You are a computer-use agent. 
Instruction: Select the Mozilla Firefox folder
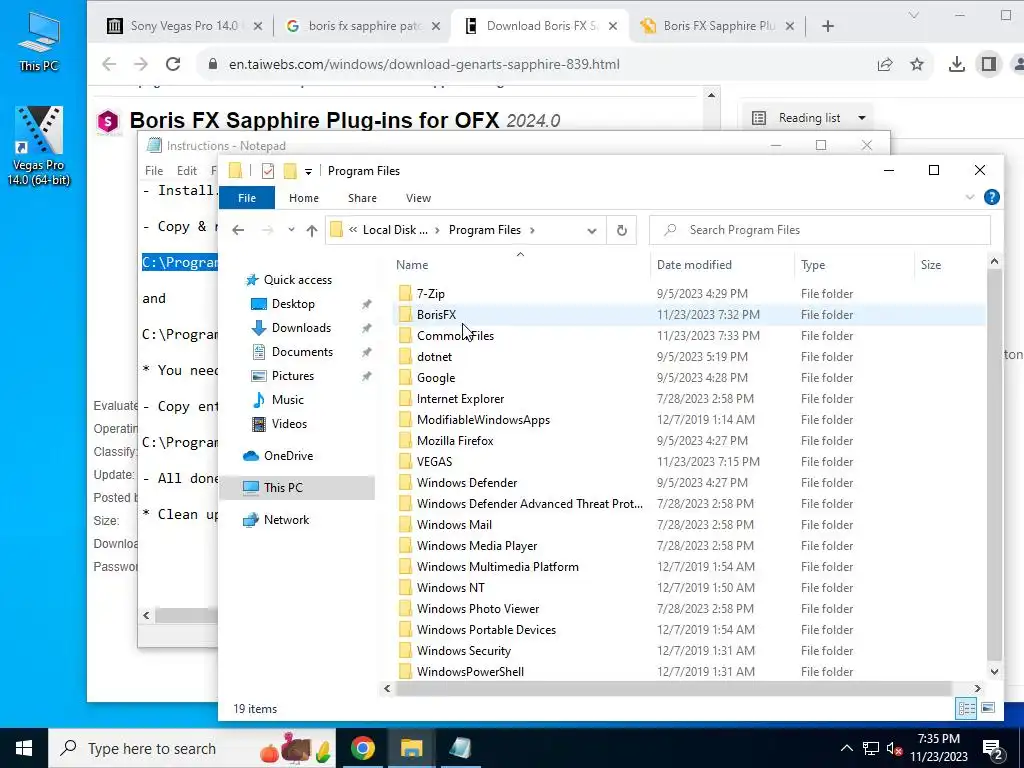pyautogui.click(x=455, y=441)
